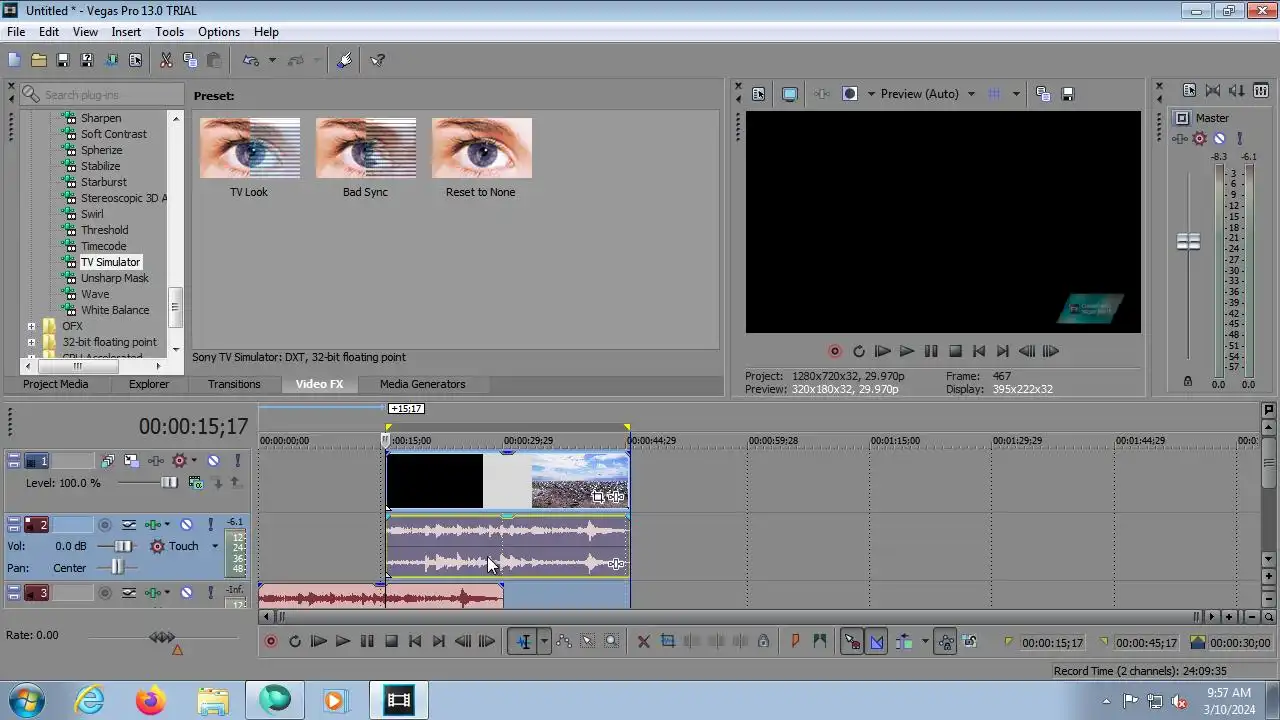Open the Tools menu
The image size is (1280, 720).
point(169,32)
